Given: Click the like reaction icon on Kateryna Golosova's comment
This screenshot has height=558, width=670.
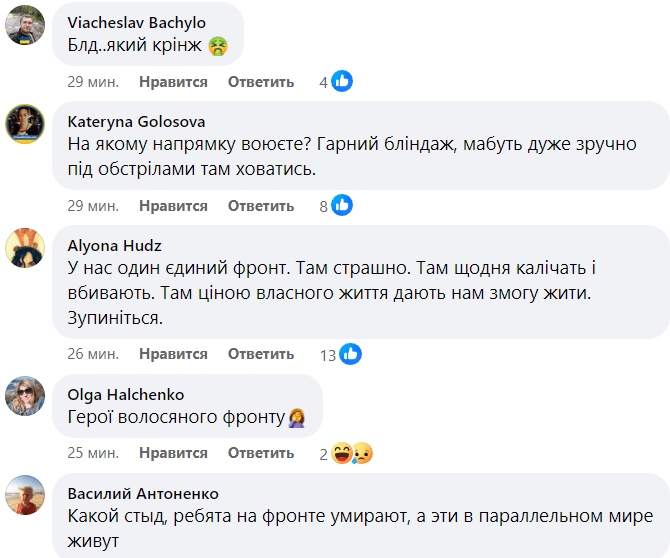Looking at the screenshot, I should (342, 206).
